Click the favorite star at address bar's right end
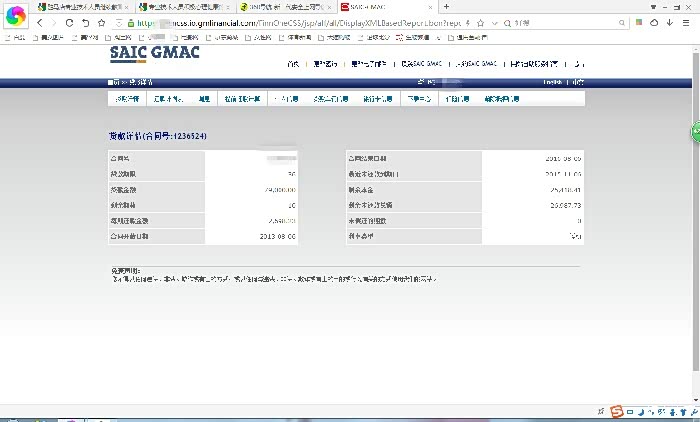Screen dimensions: 700x422 (x=480, y=23)
